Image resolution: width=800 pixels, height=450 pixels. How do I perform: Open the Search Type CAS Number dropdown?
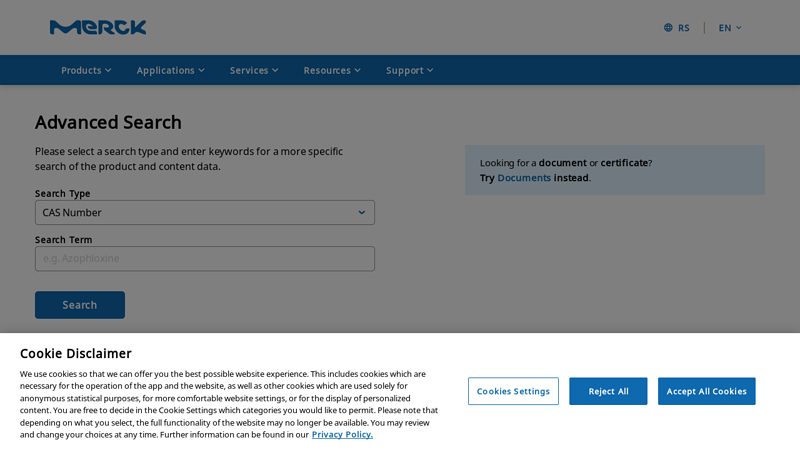205,213
